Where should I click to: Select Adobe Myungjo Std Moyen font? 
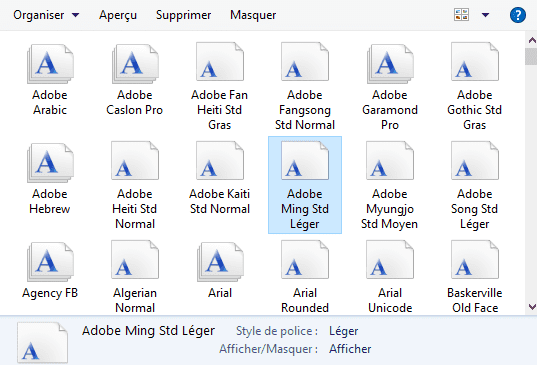coord(390,186)
